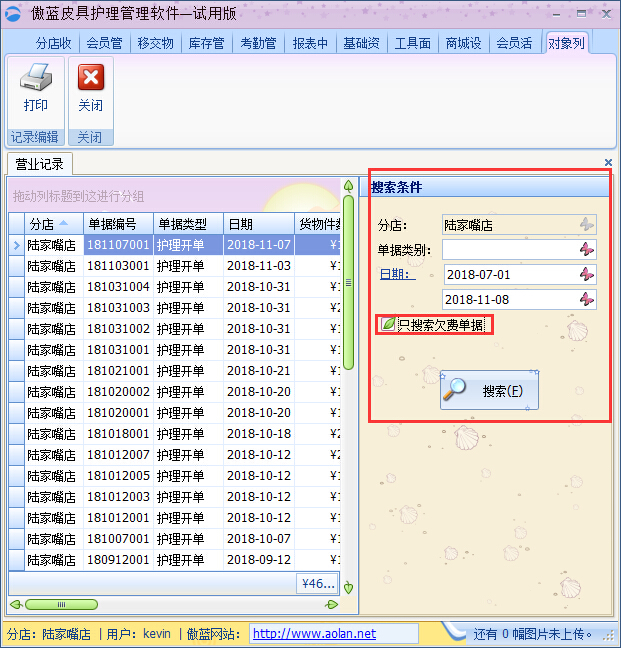Toggle 只搜索欠费单据 checkbox
This screenshot has height=648, width=621.
coord(388,324)
